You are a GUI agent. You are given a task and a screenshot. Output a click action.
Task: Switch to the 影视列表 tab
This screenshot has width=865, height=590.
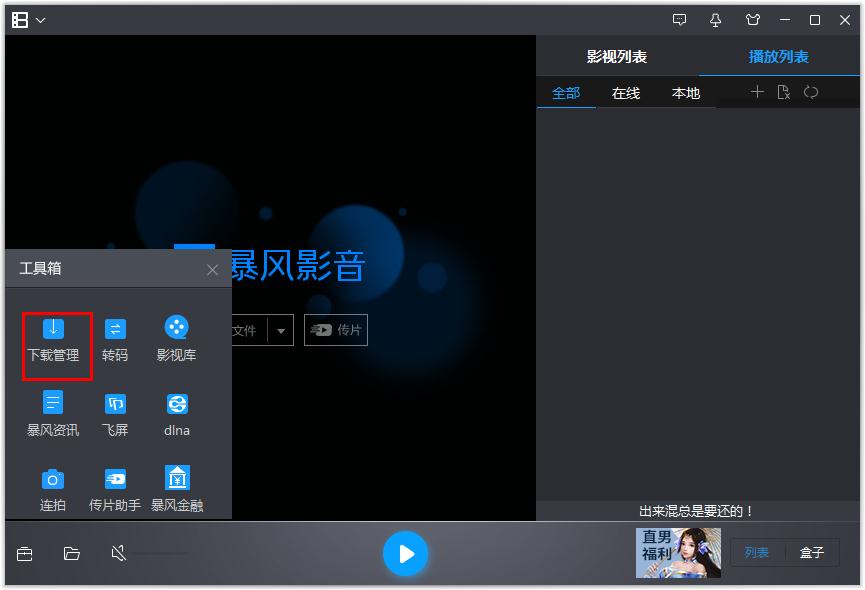pyautogui.click(x=617, y=56)
